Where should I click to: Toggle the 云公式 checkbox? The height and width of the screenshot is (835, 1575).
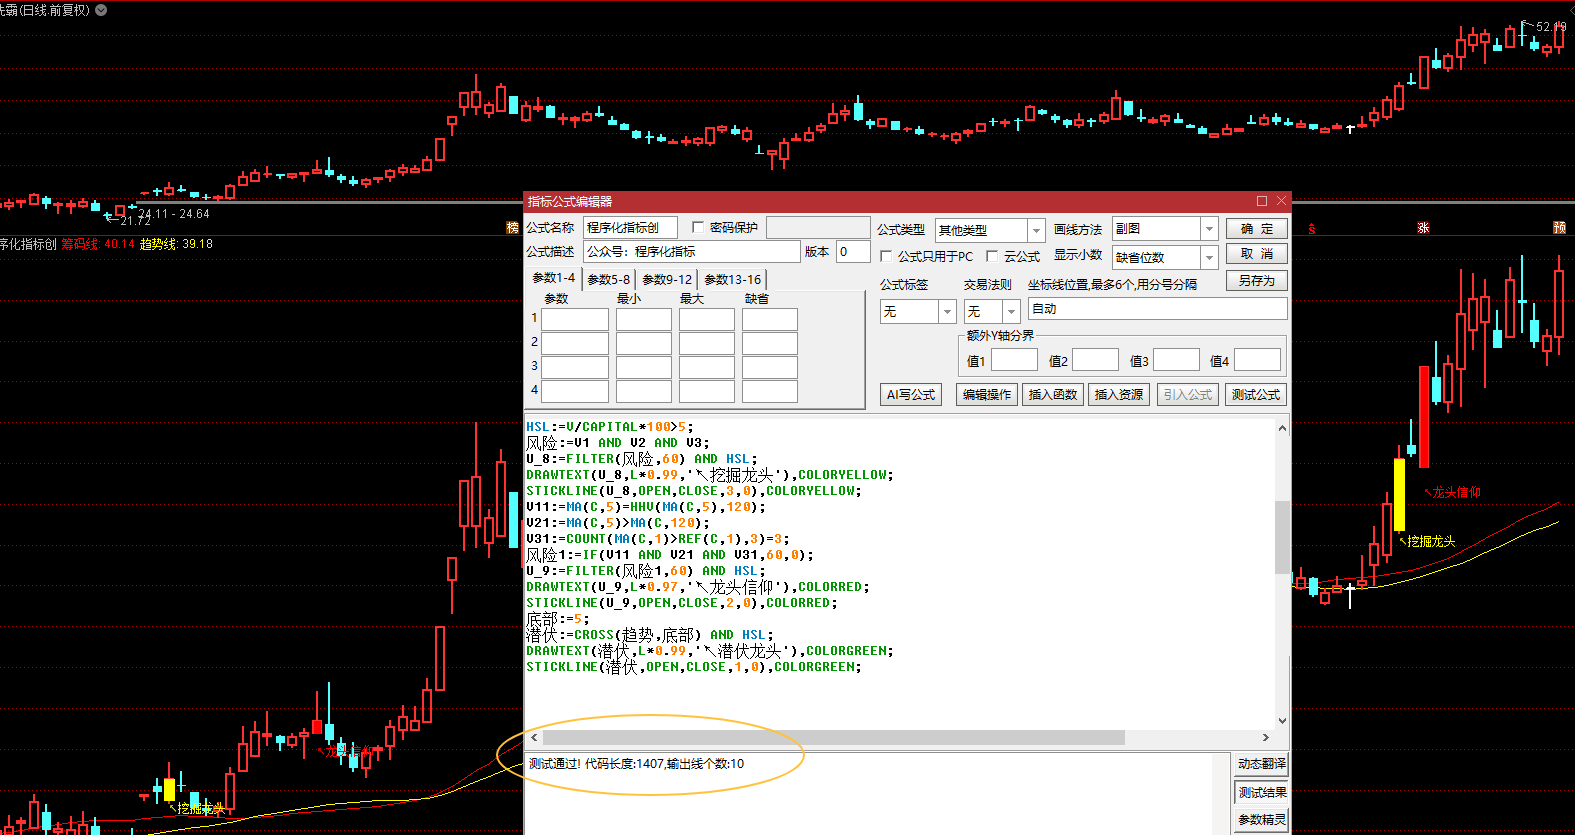point(992,256)
